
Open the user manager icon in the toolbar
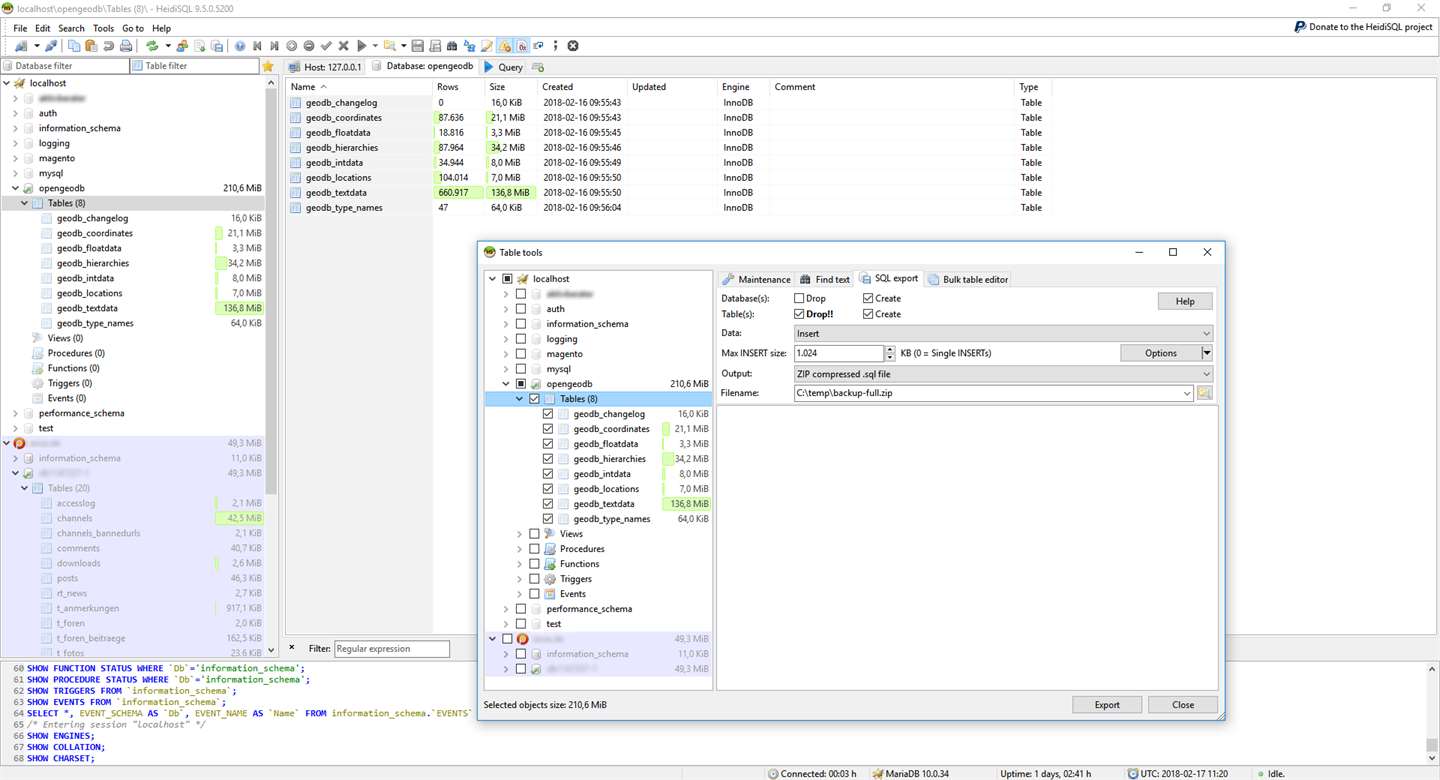pos(182,46)
